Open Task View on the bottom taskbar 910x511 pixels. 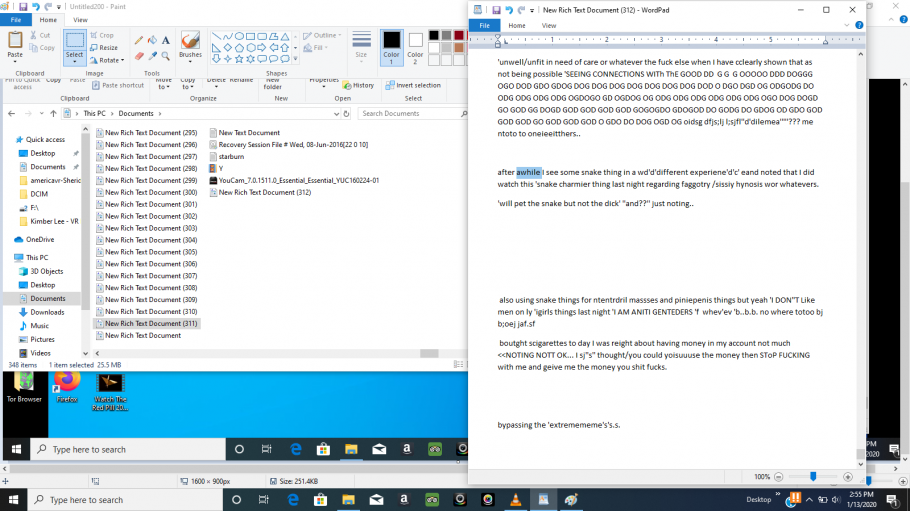point(264,499)
